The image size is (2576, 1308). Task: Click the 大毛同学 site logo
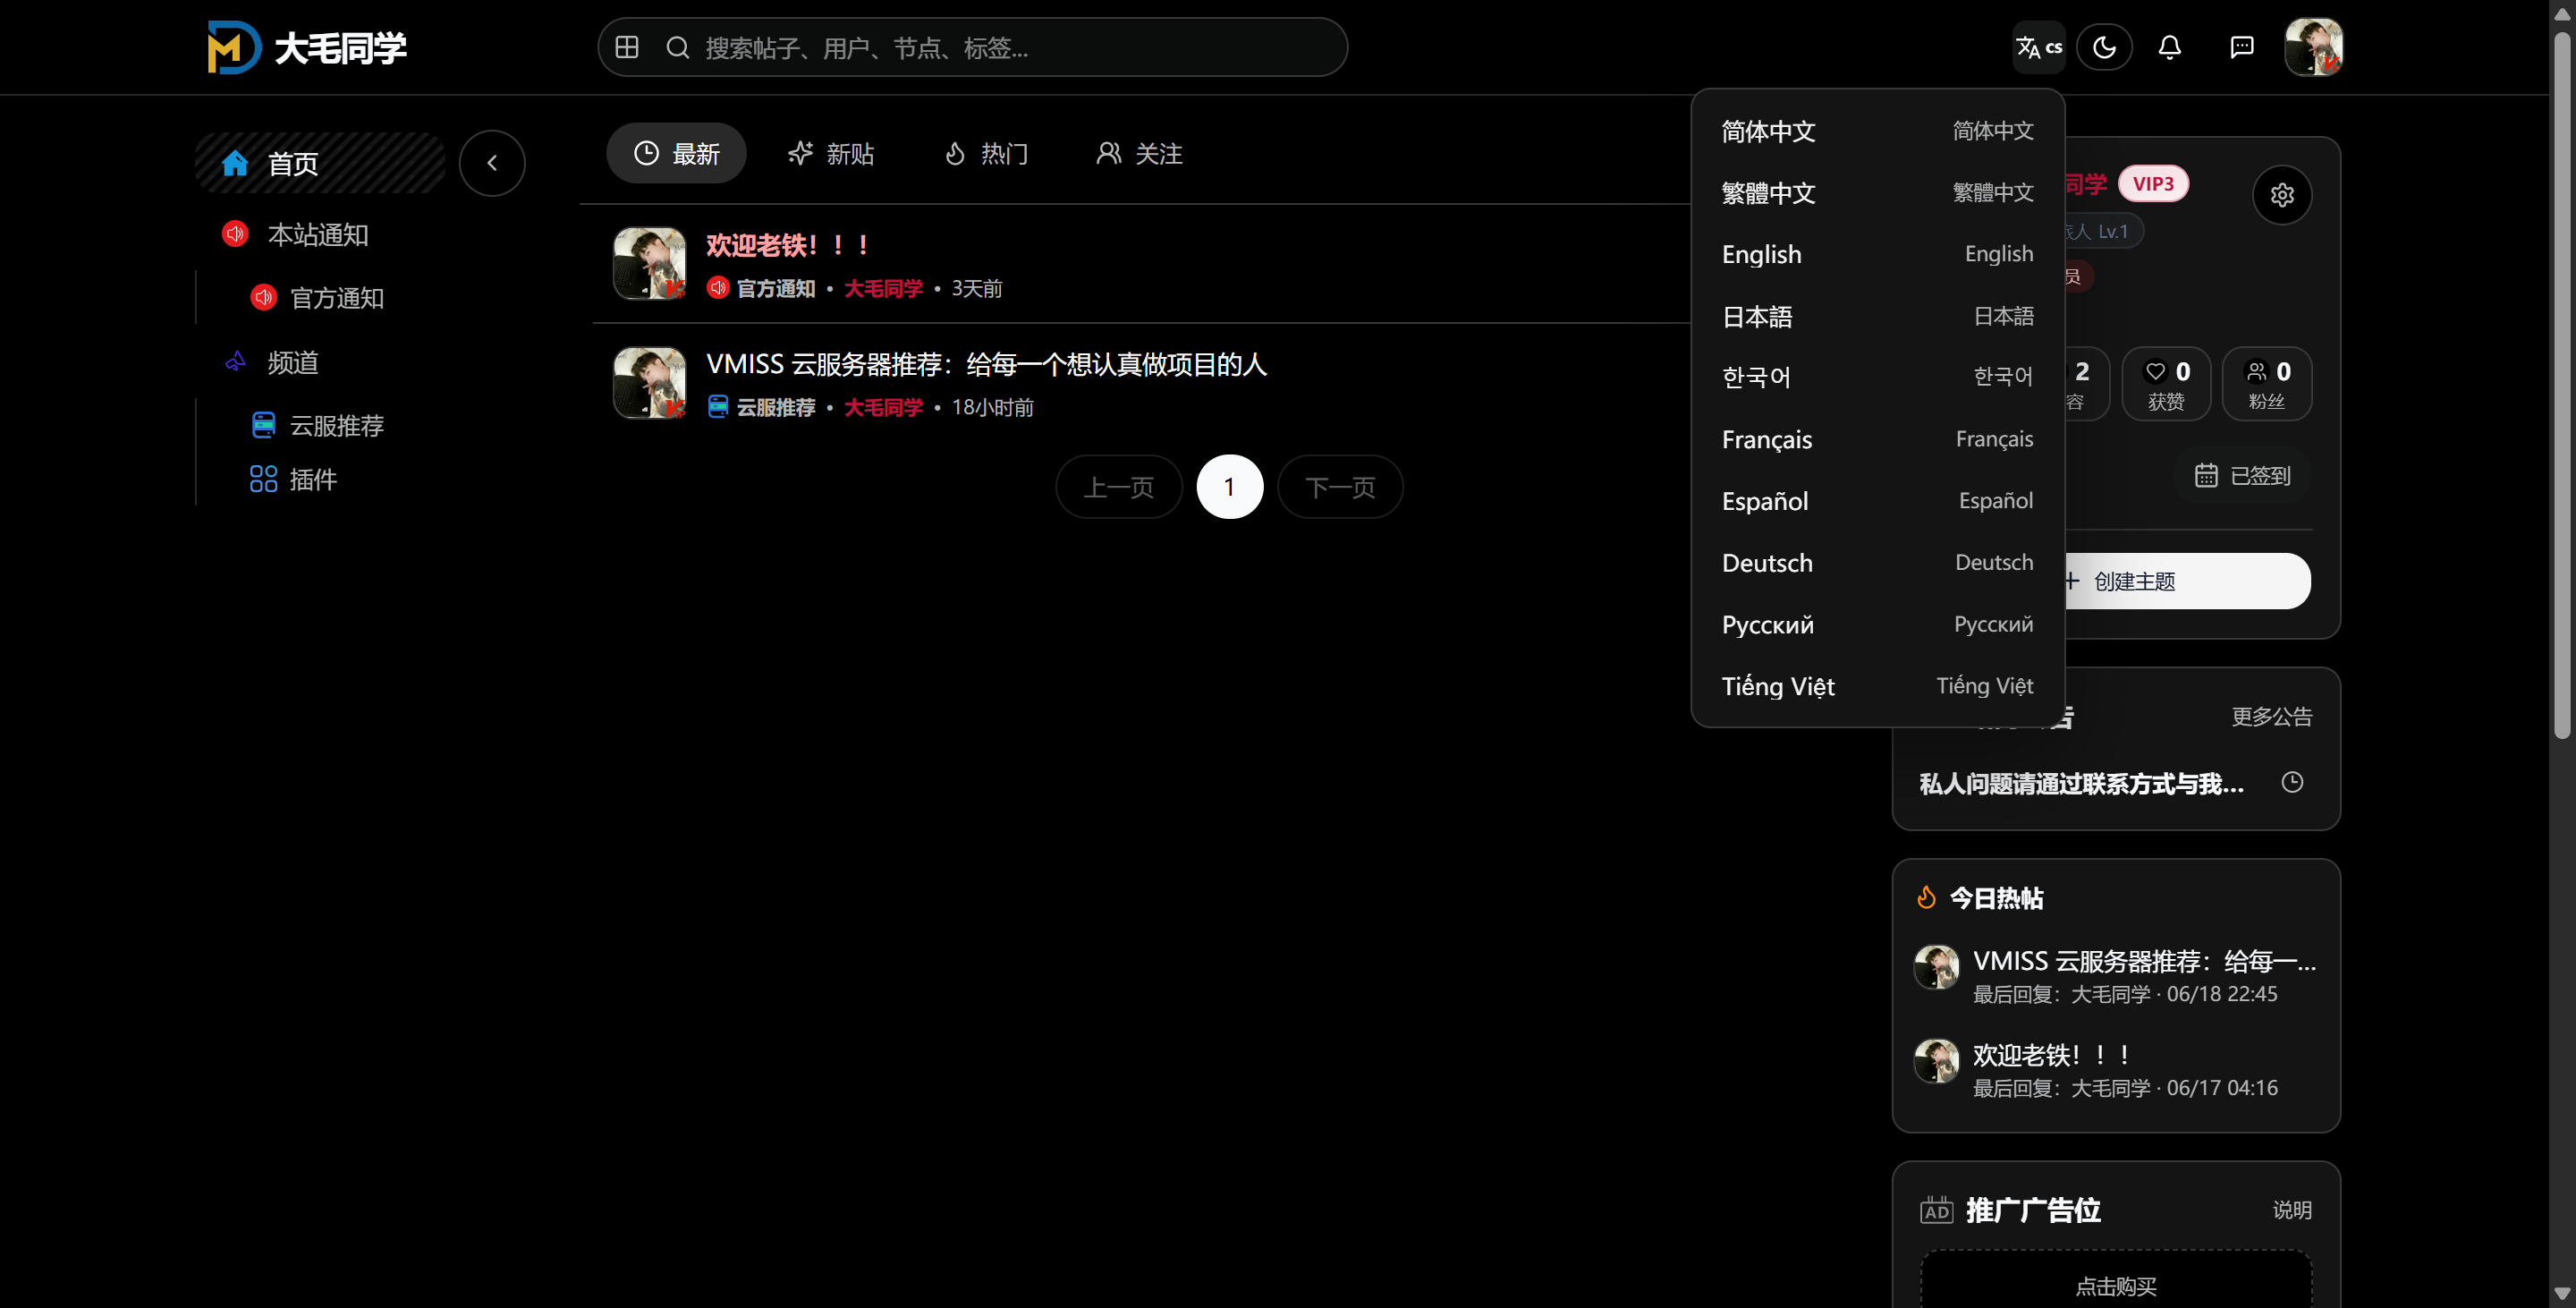pos(307,47)
